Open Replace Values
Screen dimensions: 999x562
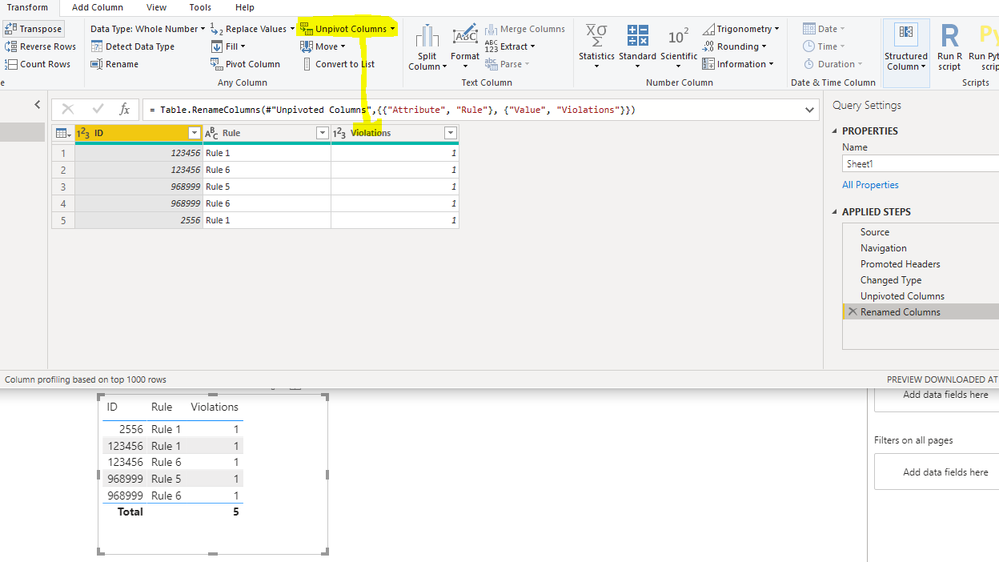252,29
